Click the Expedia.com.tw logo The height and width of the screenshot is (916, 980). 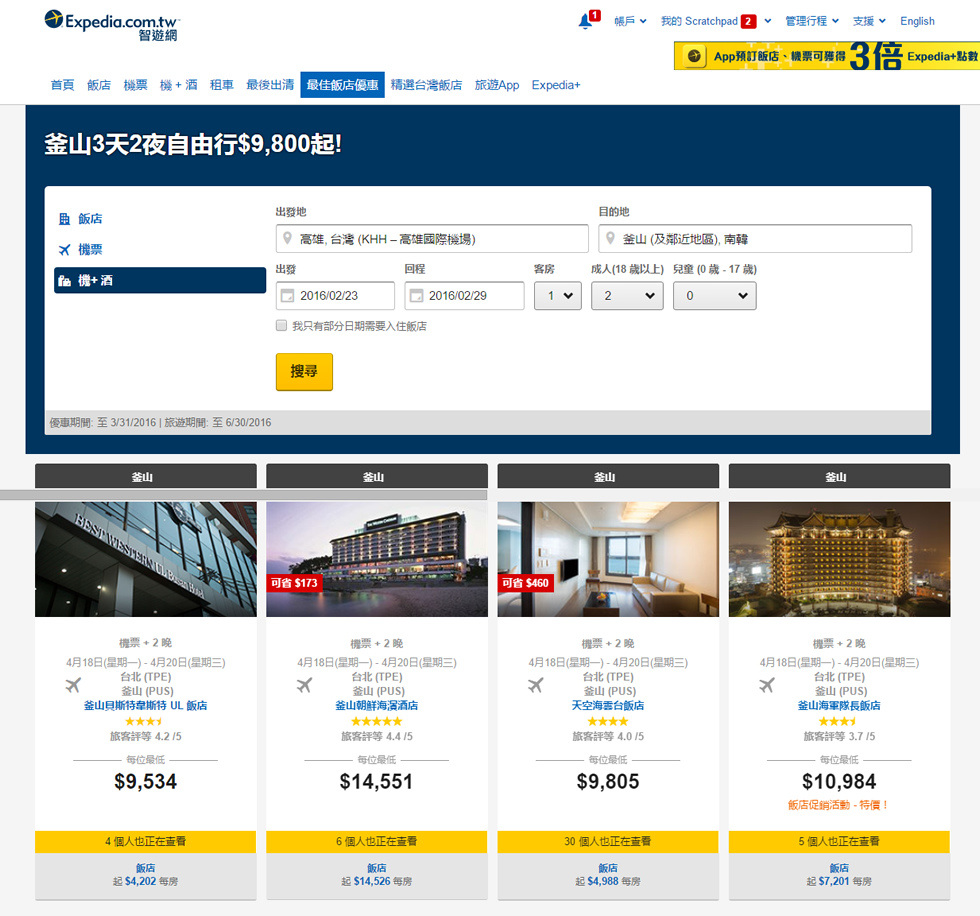(111, 26)
